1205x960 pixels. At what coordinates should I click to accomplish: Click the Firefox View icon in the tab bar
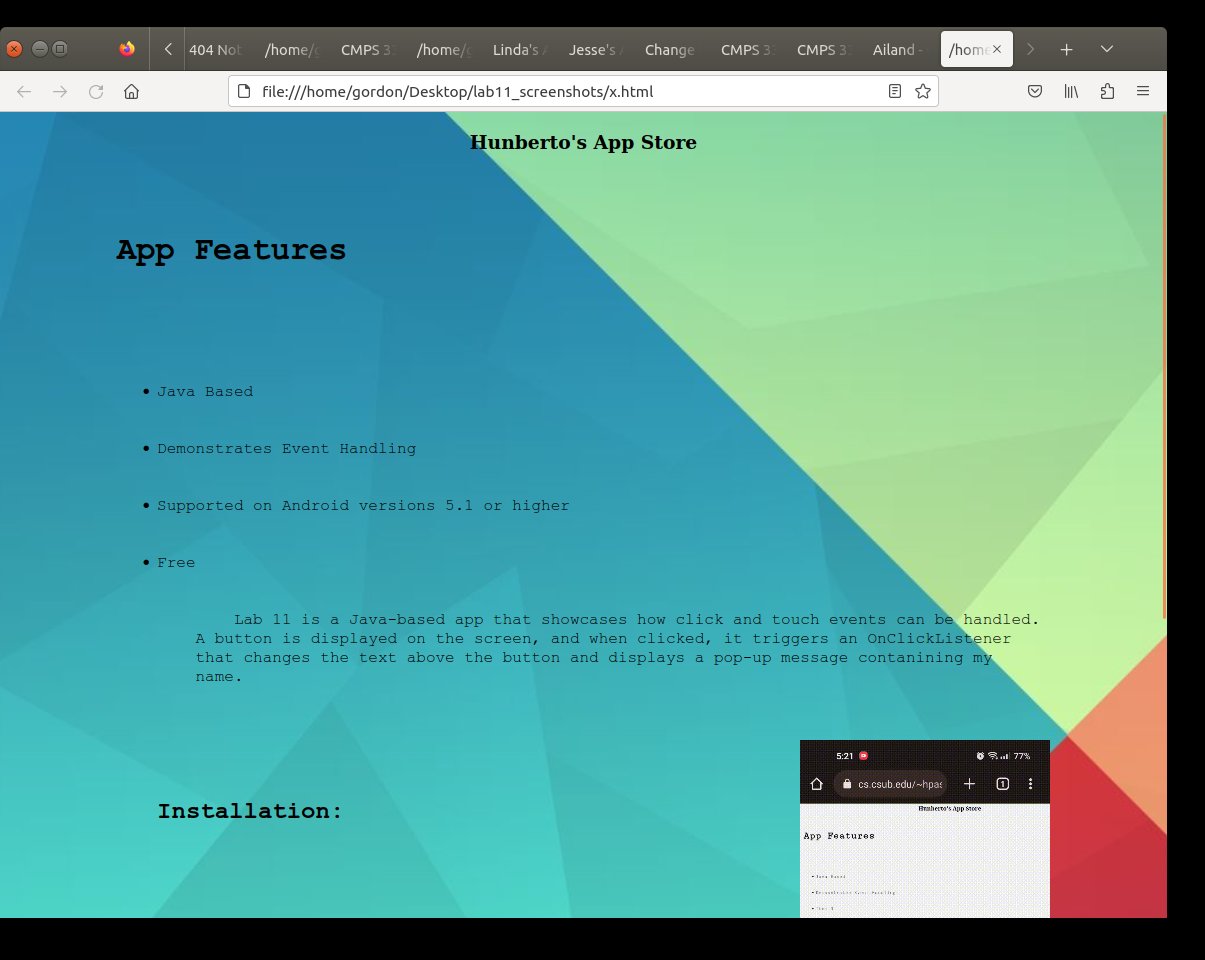[127, 49]
